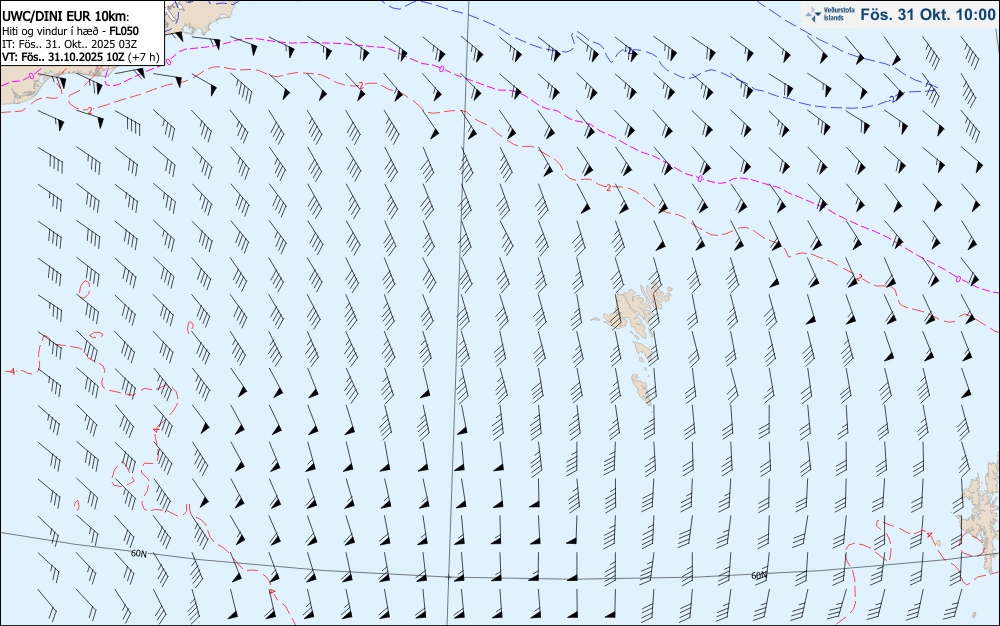Click the IT: Fös.. 31. Okt.. 2025 03Z line
Screen dimensions: 1000x626
70,44
